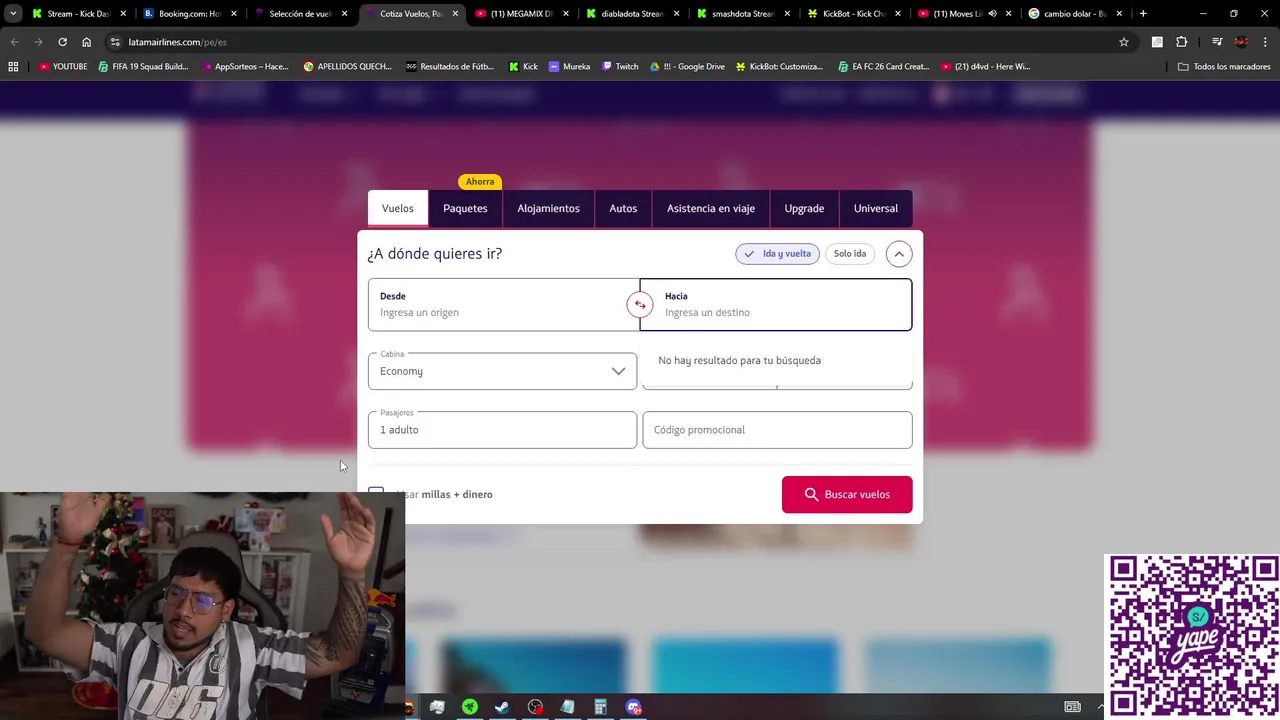
Task: Click the Desde origin input field
Action: 503,305
